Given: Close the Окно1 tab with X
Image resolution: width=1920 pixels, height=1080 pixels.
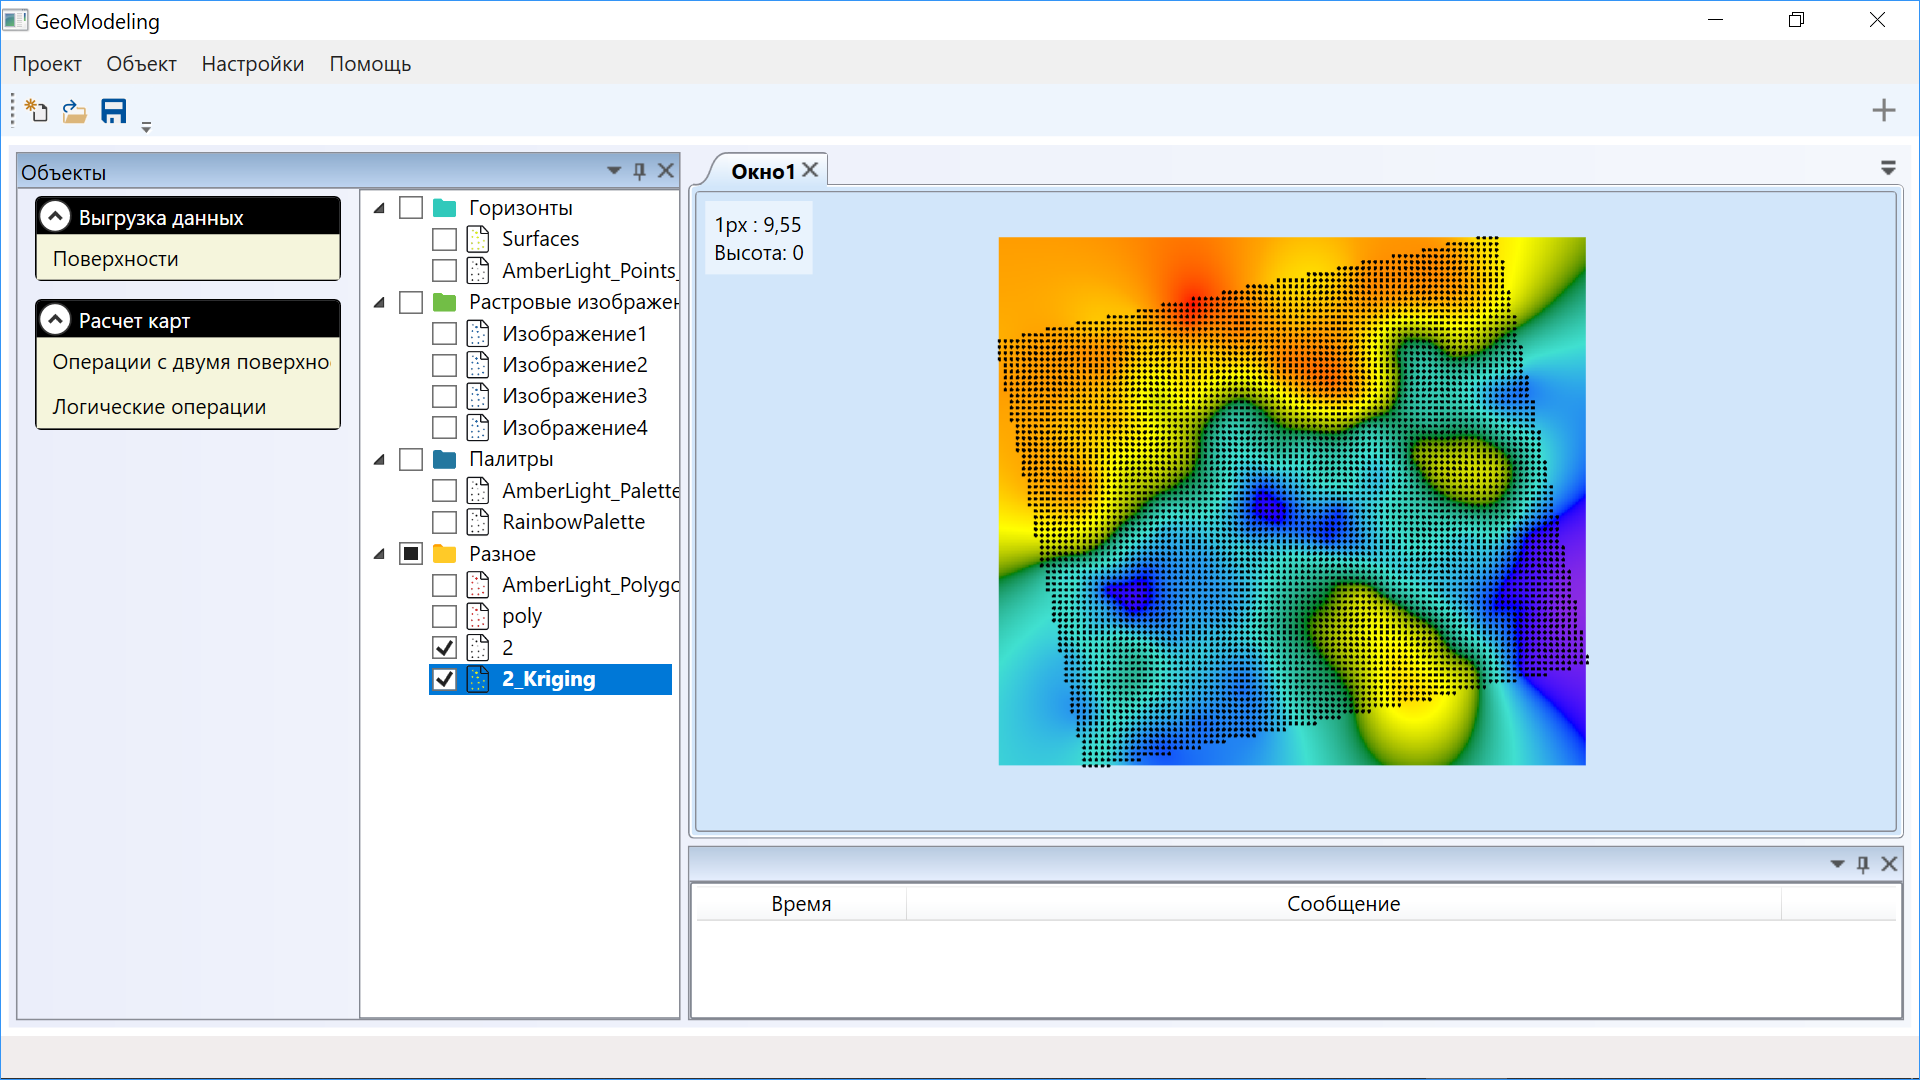Looking at the screenshot, I should 811,170.
